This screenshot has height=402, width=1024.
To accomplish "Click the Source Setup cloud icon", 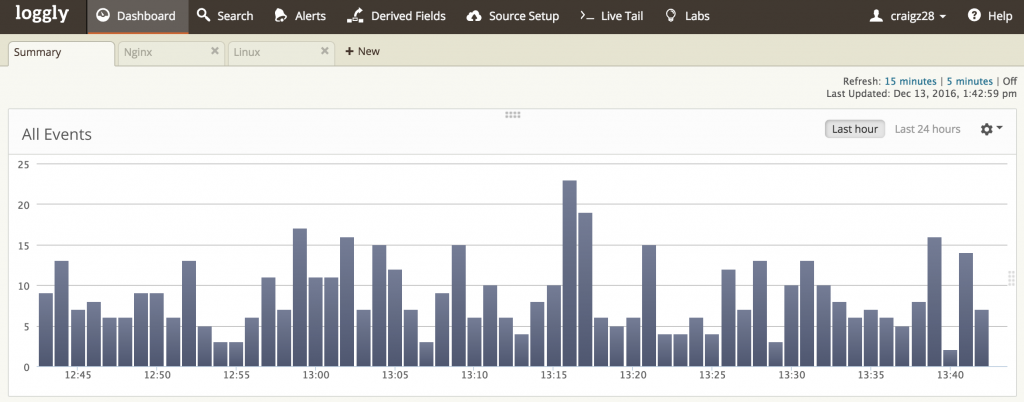I will [x=474, y=16].
